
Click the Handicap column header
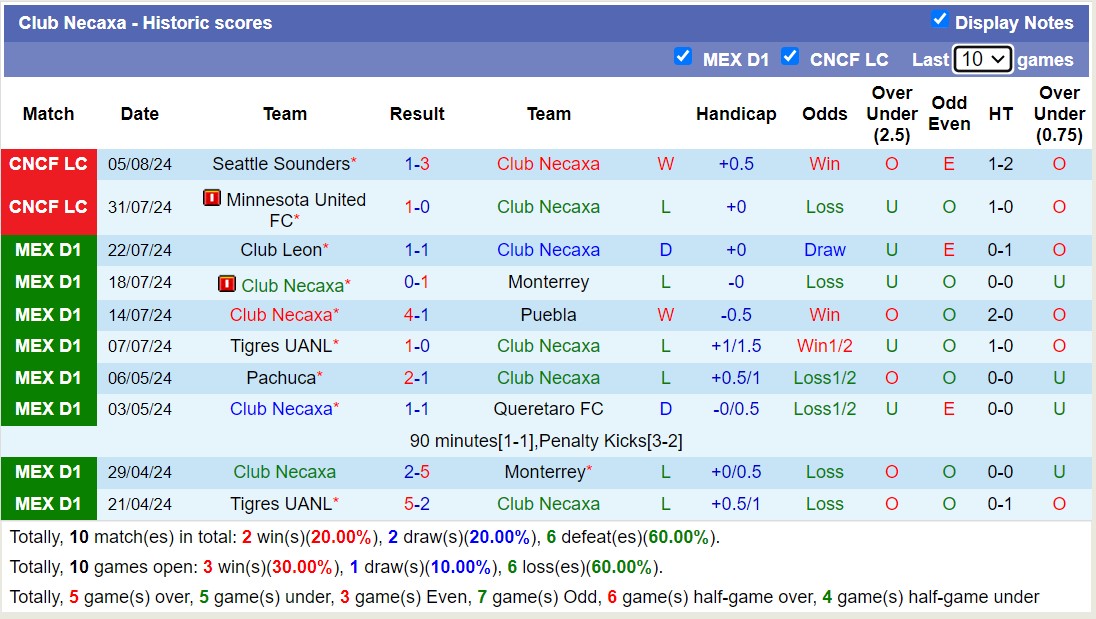pyautogui.click(x=736, y=114)
